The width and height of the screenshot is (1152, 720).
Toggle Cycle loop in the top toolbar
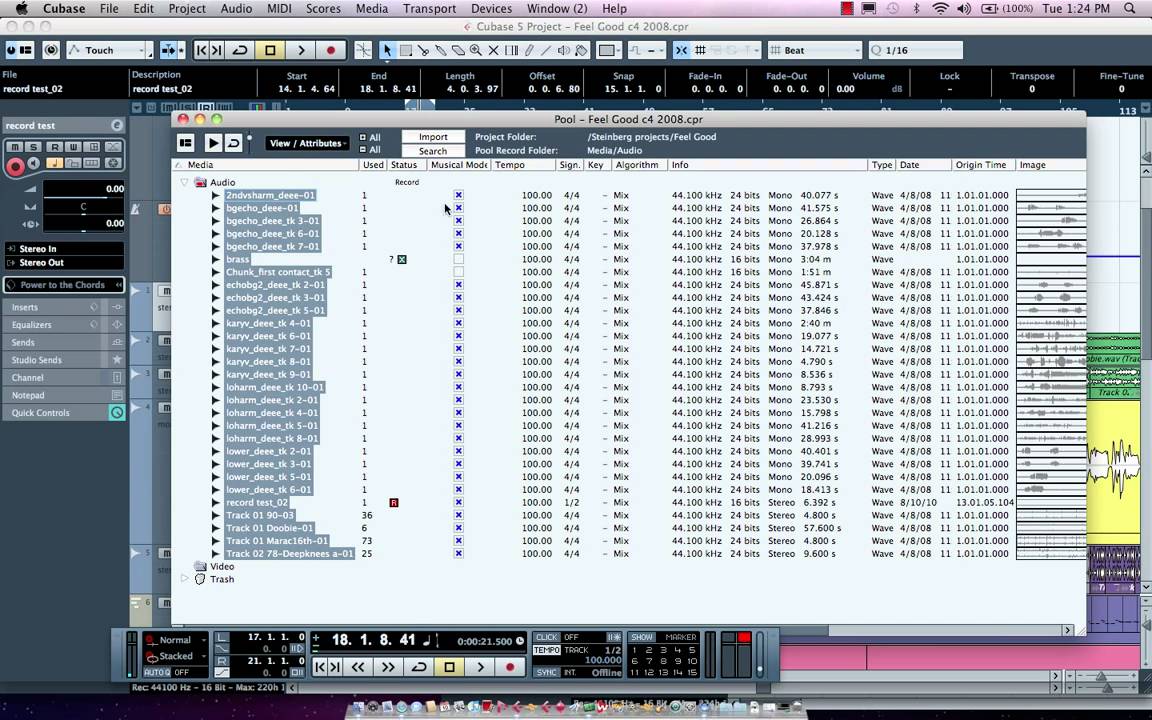coord(240,50)
